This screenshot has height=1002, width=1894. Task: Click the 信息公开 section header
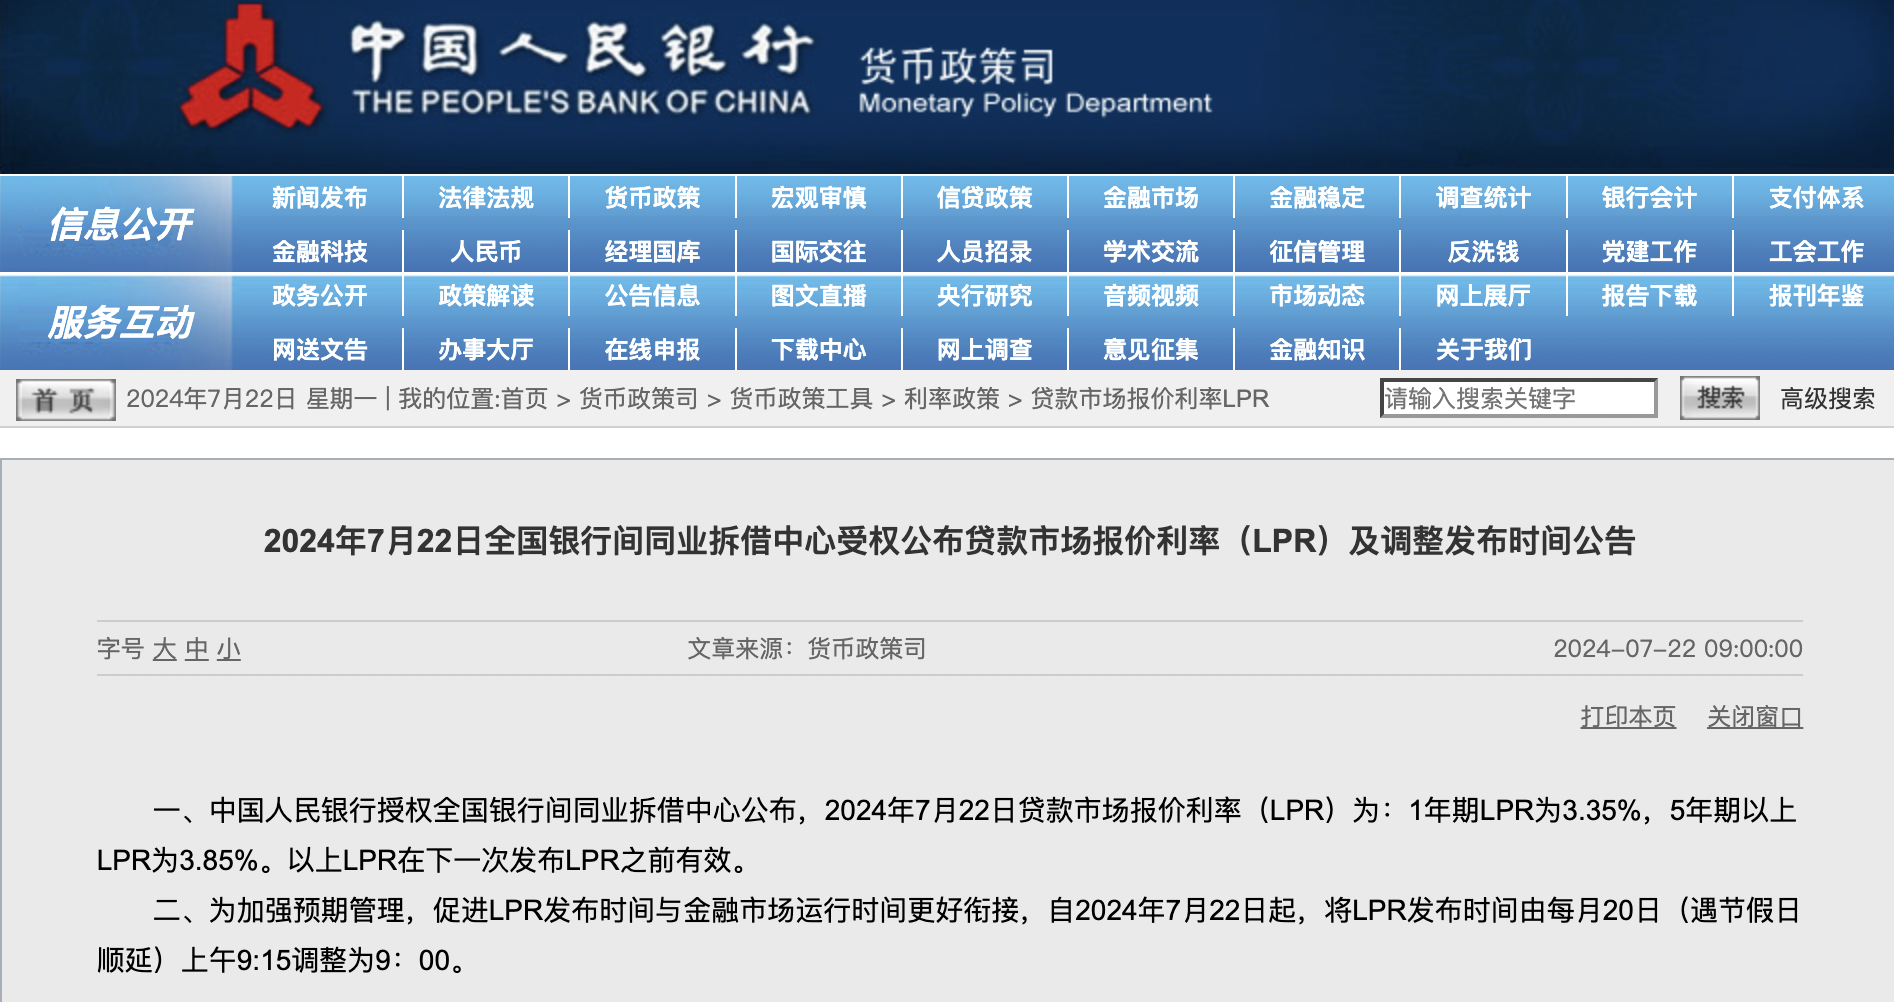120,224
